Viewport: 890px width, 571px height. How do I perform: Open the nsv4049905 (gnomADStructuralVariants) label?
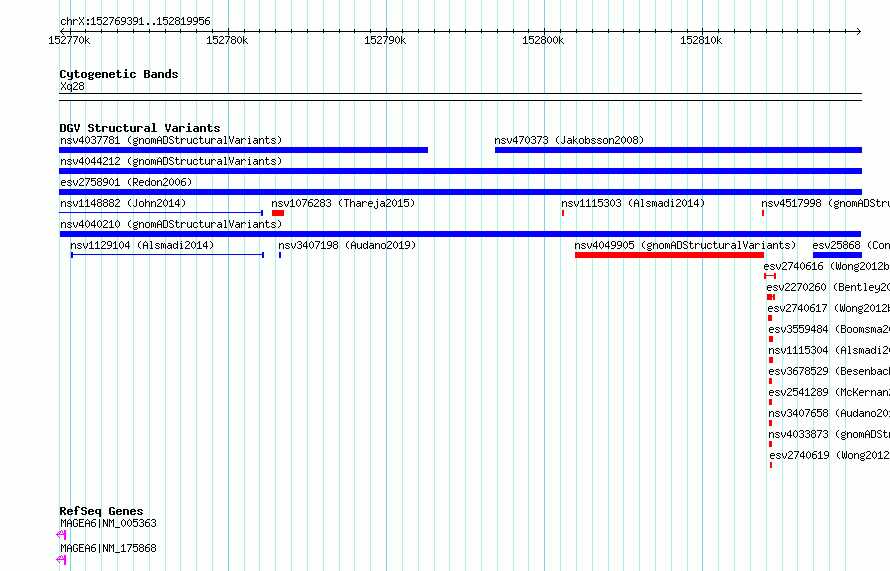685,245
